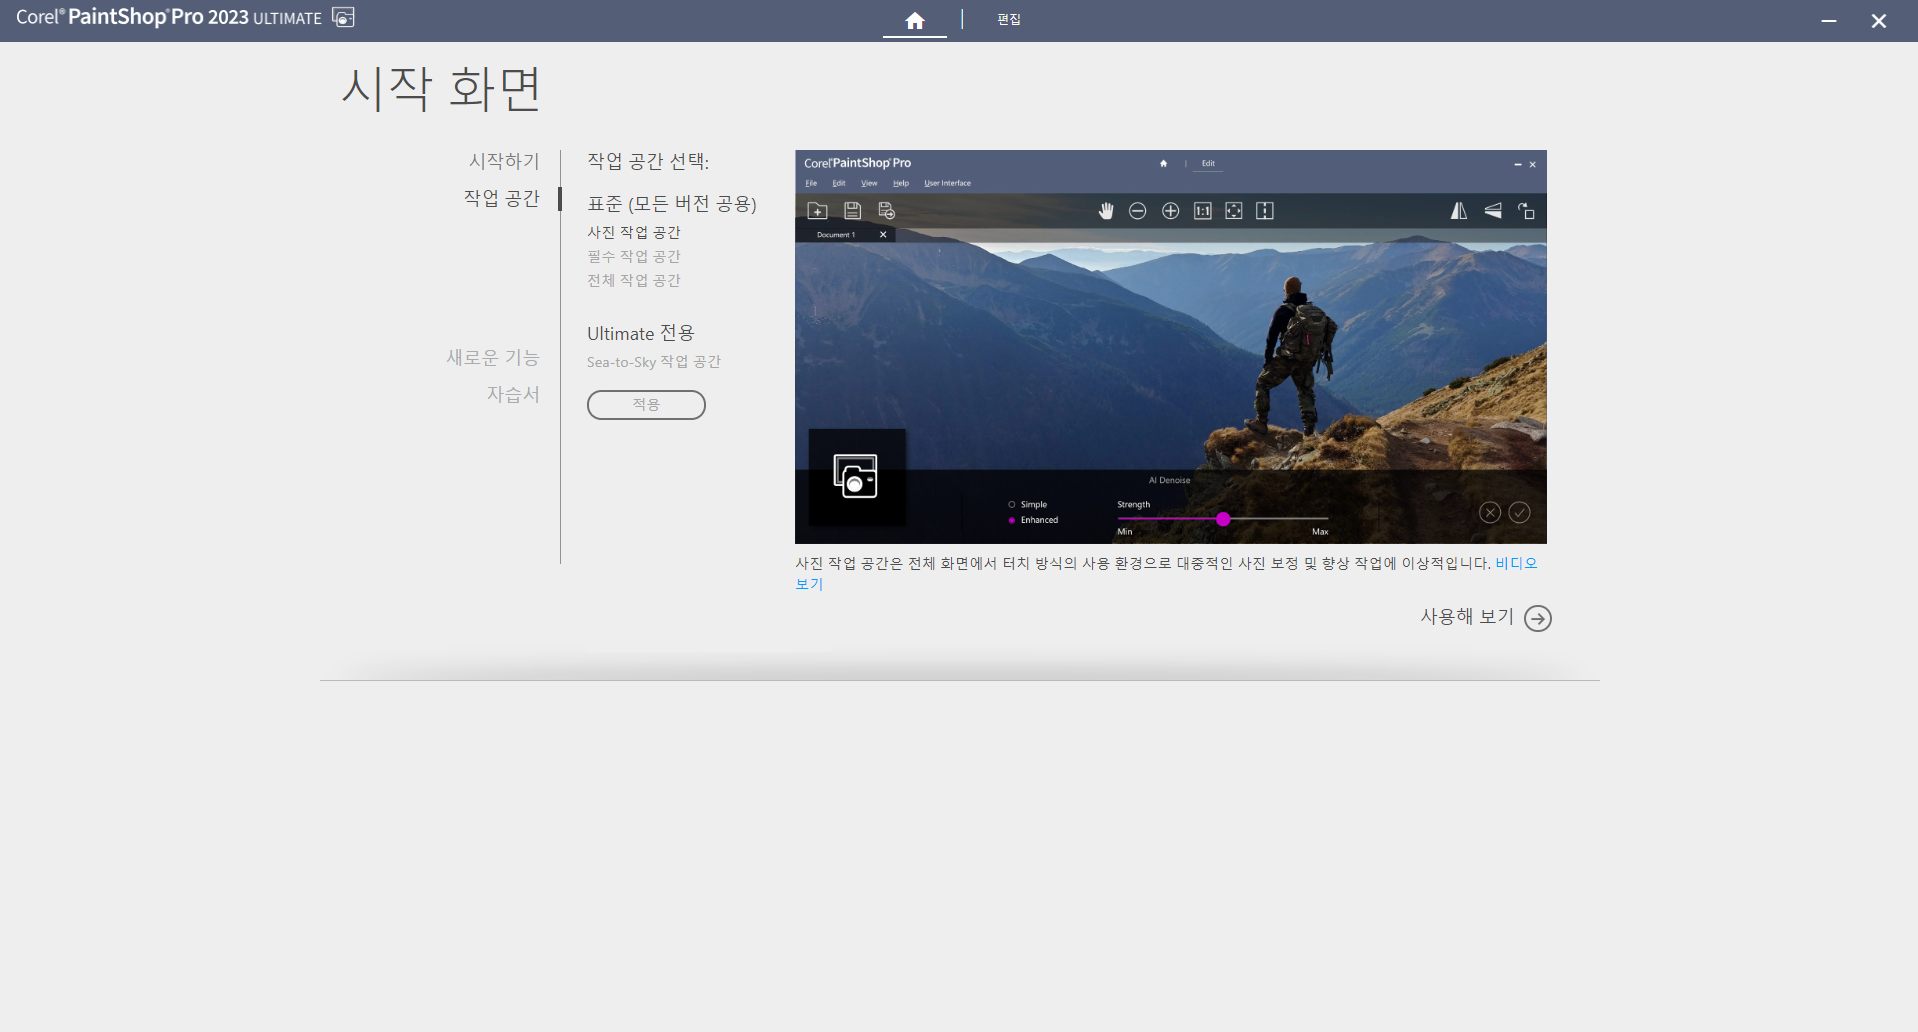Screen dimensions: 1918x1032
Task: Select the 작업 공간 section
Action: (501, 198)
